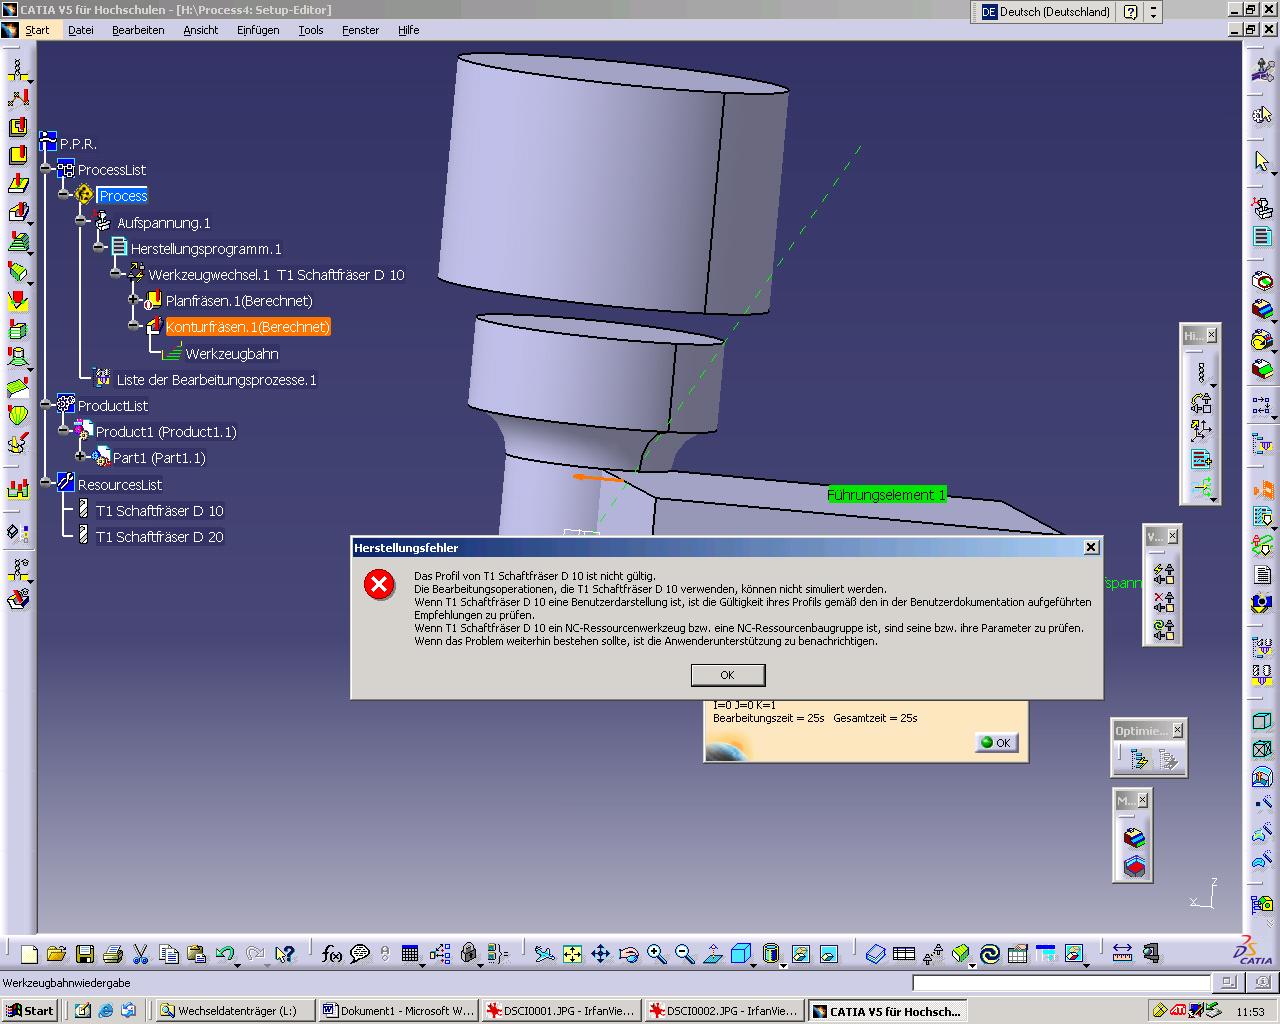Open the Hilfe menu

pyautogui.click(x=409, y=30)
